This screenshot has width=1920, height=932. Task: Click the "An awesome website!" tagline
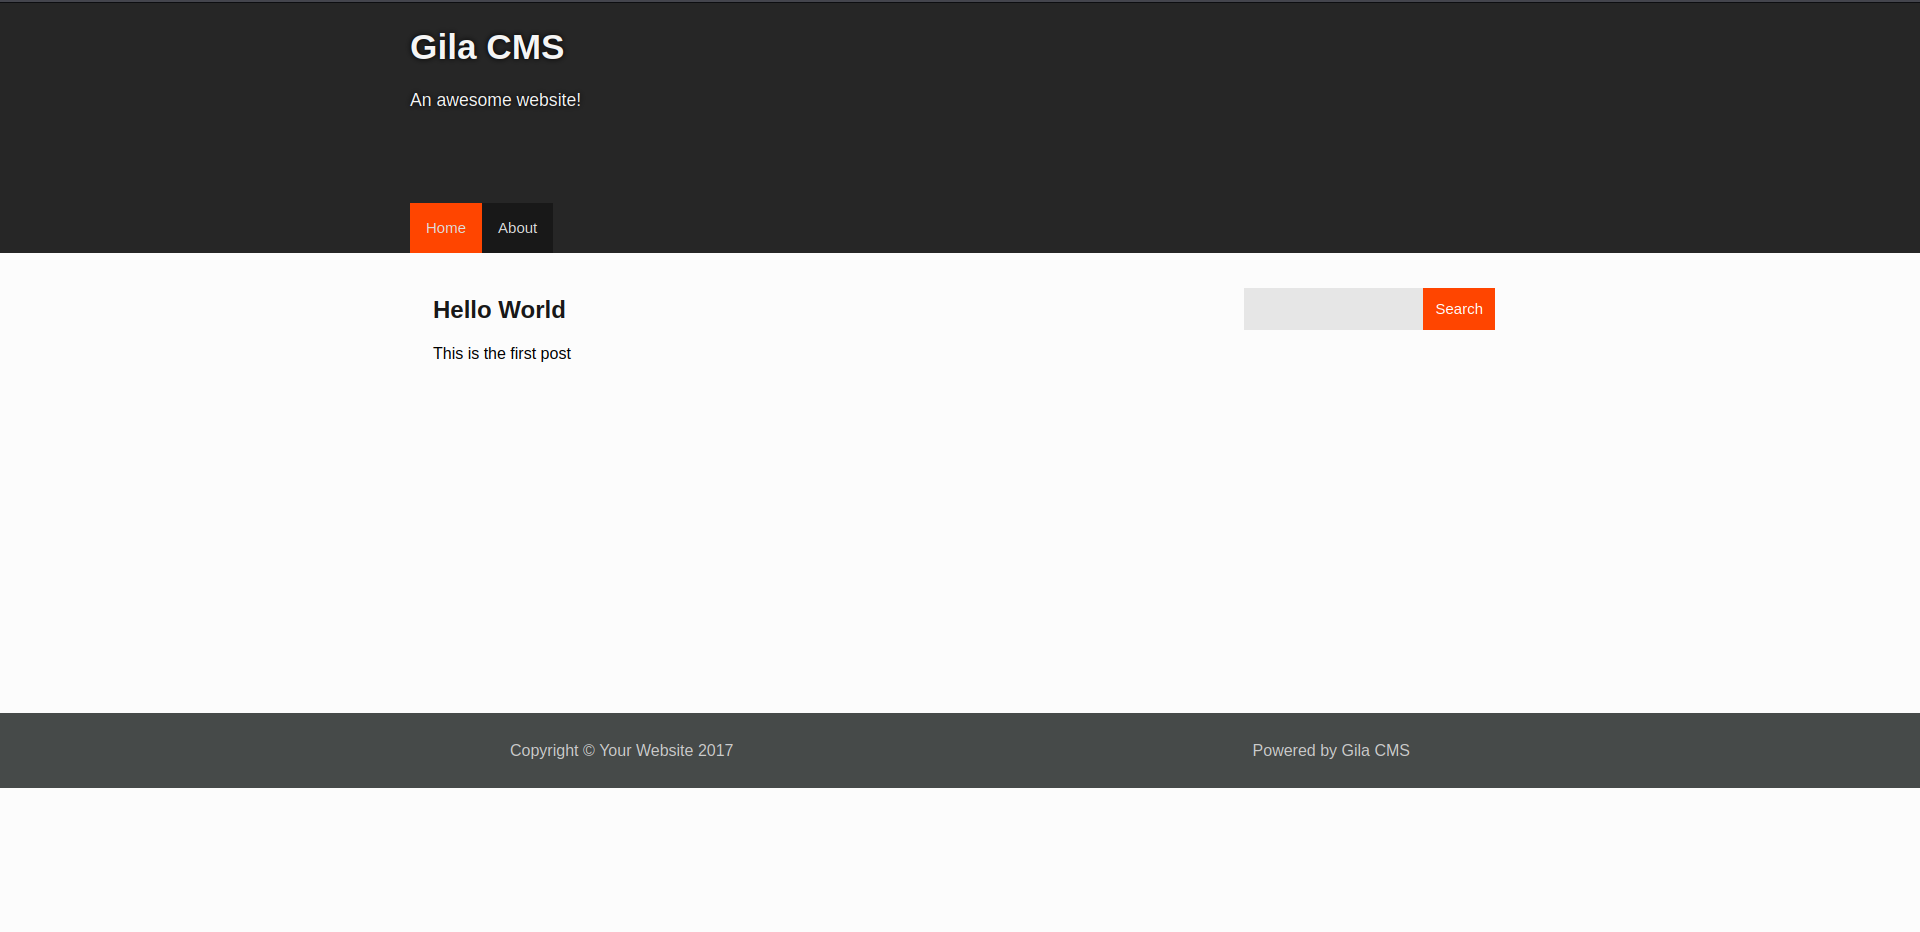(x=495, y=100)
